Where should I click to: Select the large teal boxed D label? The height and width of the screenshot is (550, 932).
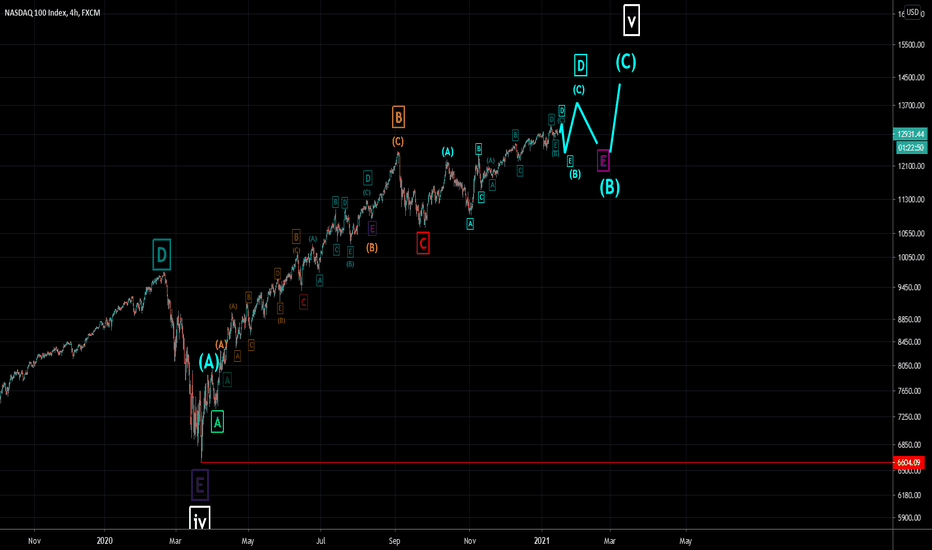[162, 255]
